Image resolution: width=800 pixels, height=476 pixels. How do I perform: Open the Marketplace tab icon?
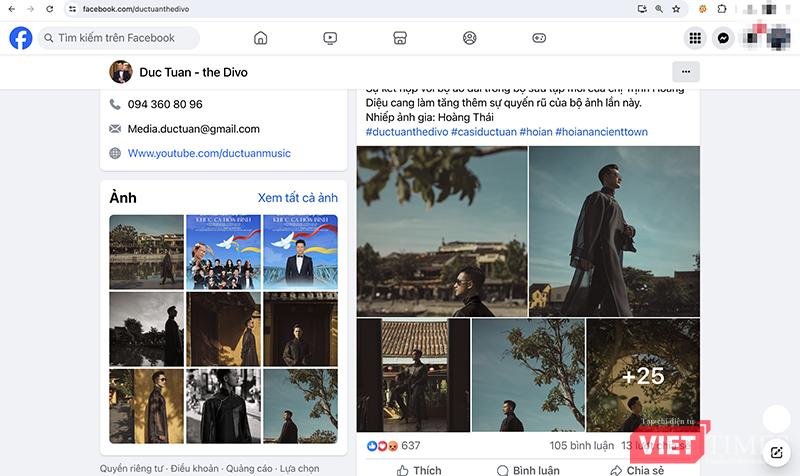coord(400,38)
